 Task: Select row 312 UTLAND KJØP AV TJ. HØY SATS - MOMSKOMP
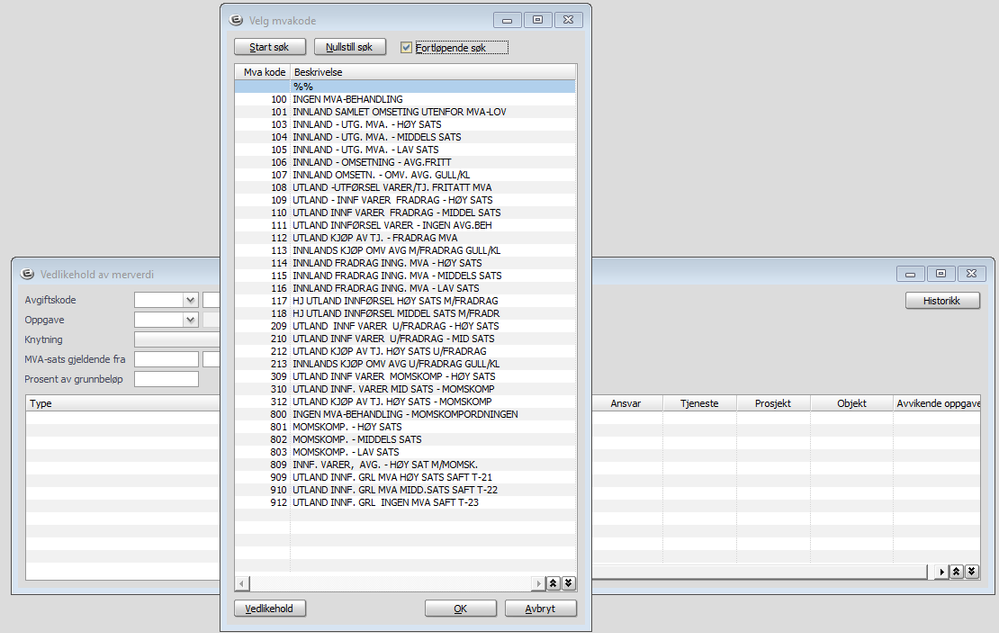tap(405, 402)
